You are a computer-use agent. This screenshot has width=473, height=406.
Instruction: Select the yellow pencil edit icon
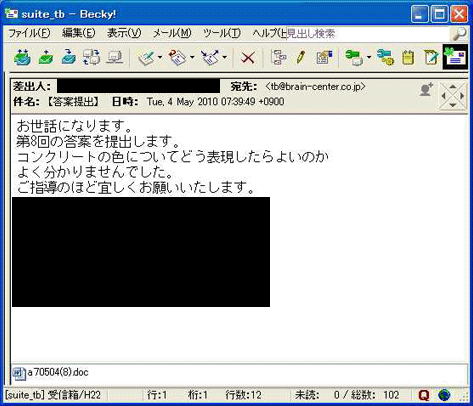[x=300, y=57]
